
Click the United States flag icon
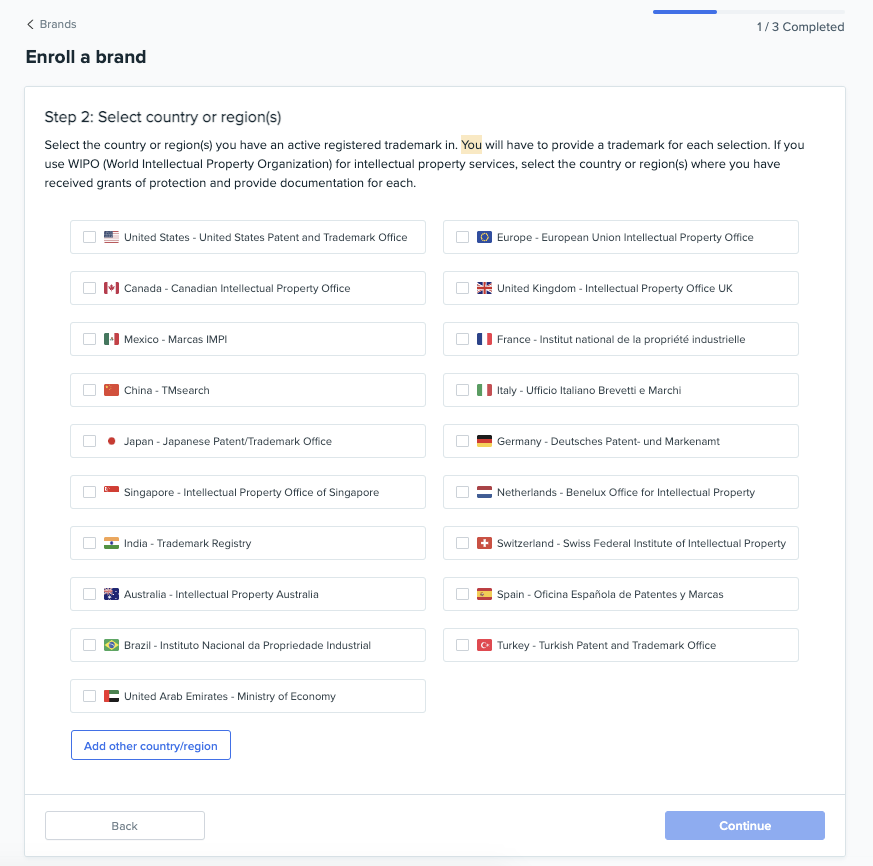111,237
